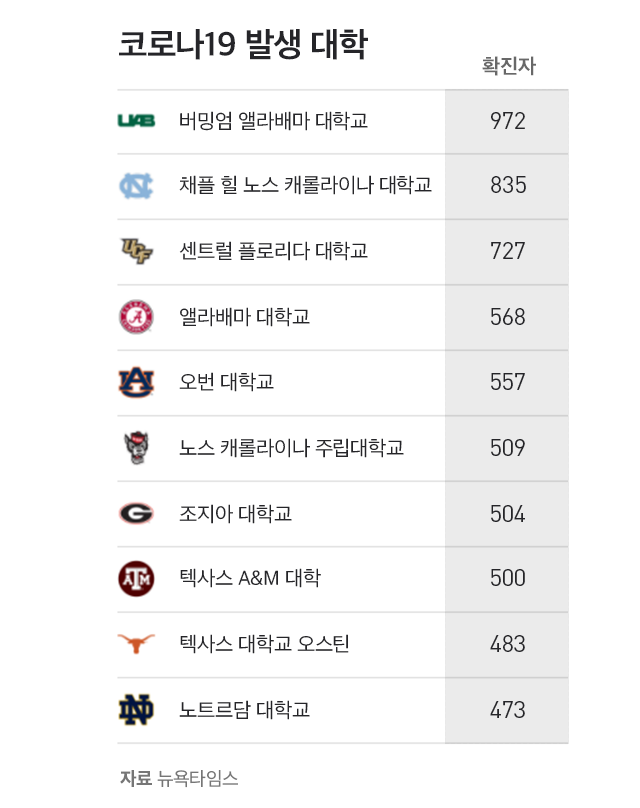The height and width of the screenshot is (808, 640).
Task: Select the 텍사스 대학교 오스틴 label
Action: click(x=264, y=644)
